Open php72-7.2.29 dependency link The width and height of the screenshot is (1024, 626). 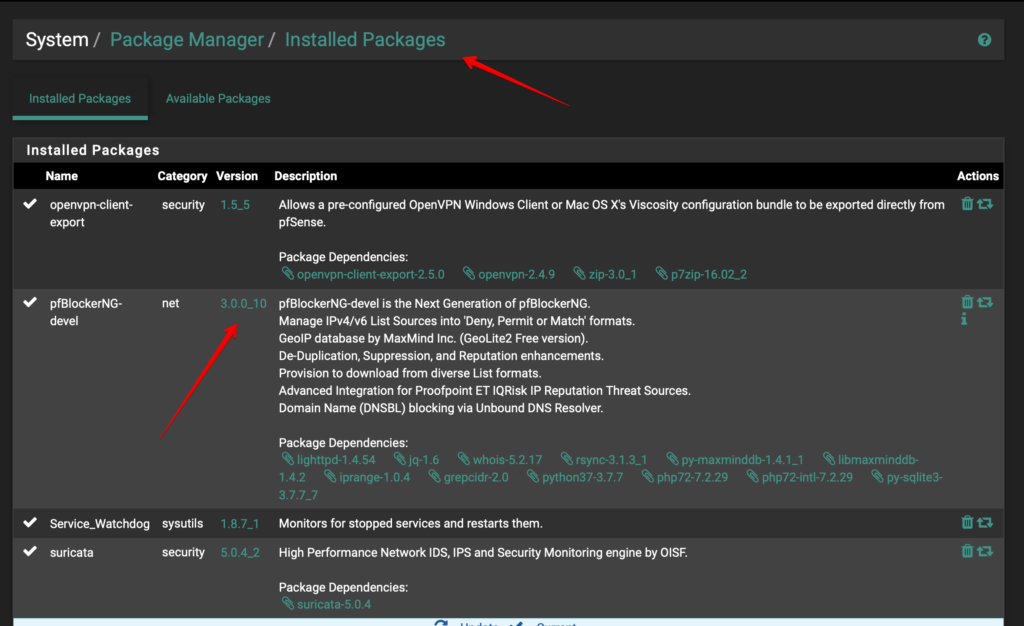tap(685, 477)
